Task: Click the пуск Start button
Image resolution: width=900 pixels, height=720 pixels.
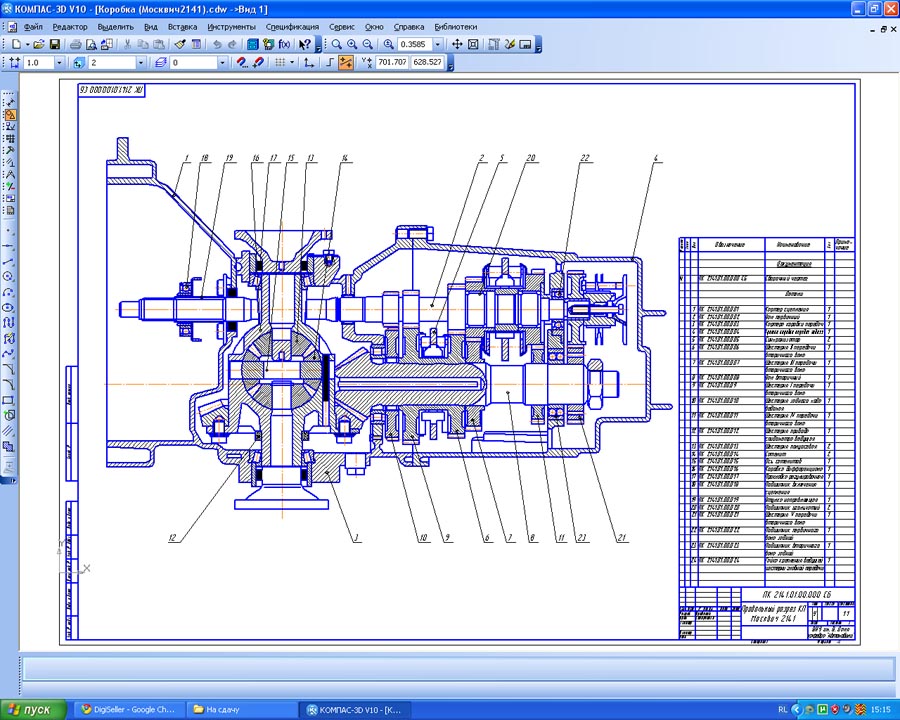Action: point(34,709)
